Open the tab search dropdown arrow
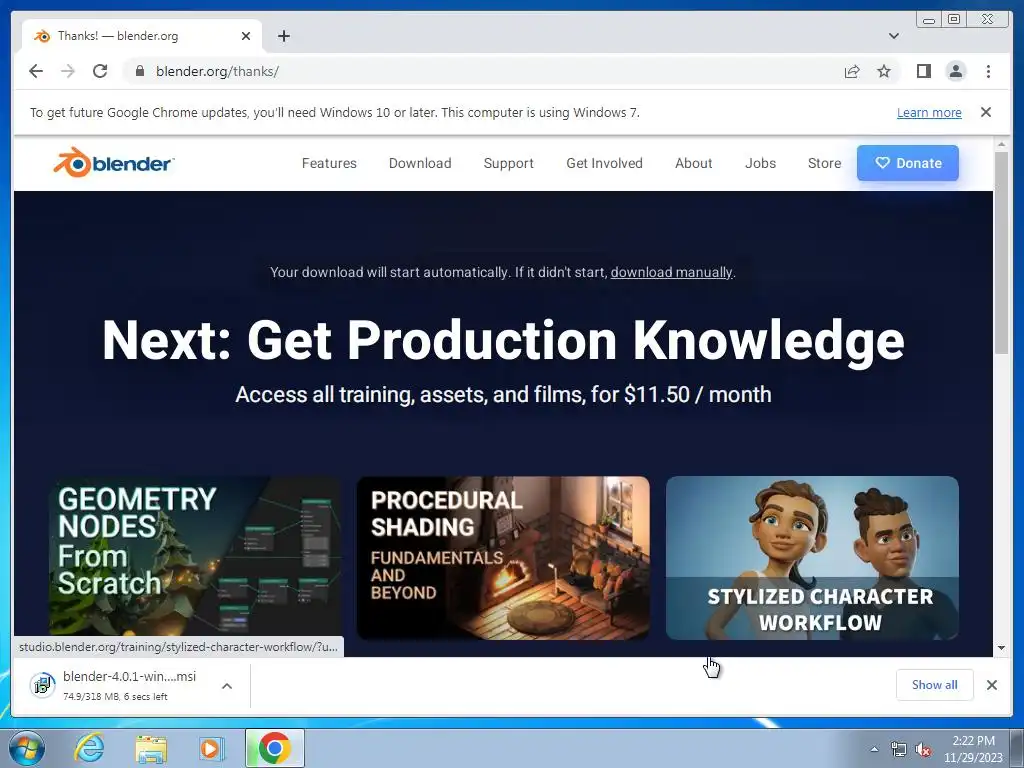Image resolution: width=1024 pixels, height=768 pixels. pos(894,36)
